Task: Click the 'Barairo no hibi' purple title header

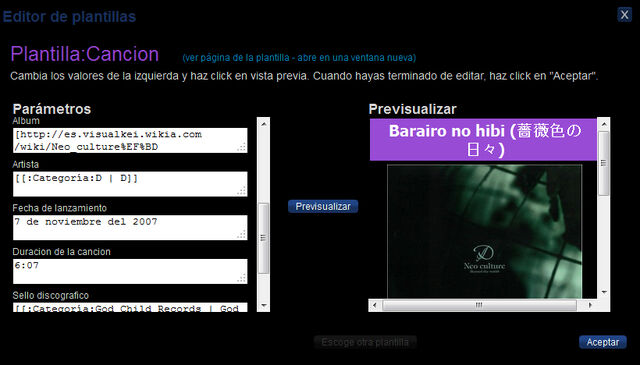Action: (x=483, y=140)
